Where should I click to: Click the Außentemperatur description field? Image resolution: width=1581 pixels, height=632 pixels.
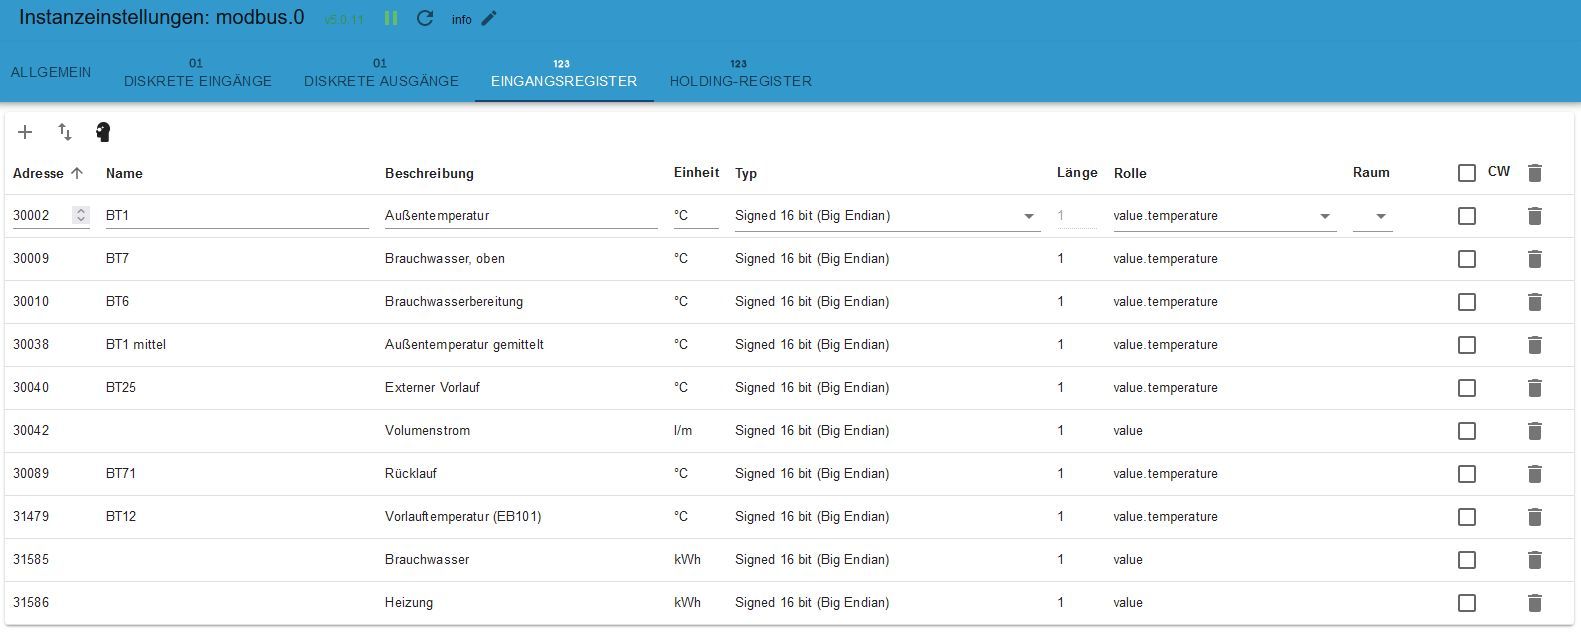(520, 216)
